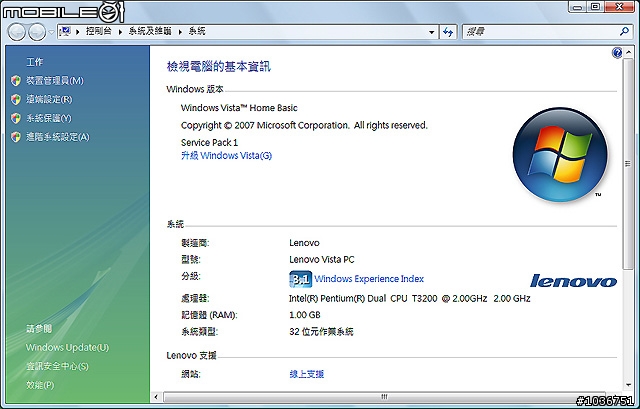Minimize the System window
640x409 pixels.
pyautogui.click(x=577, y=7)
